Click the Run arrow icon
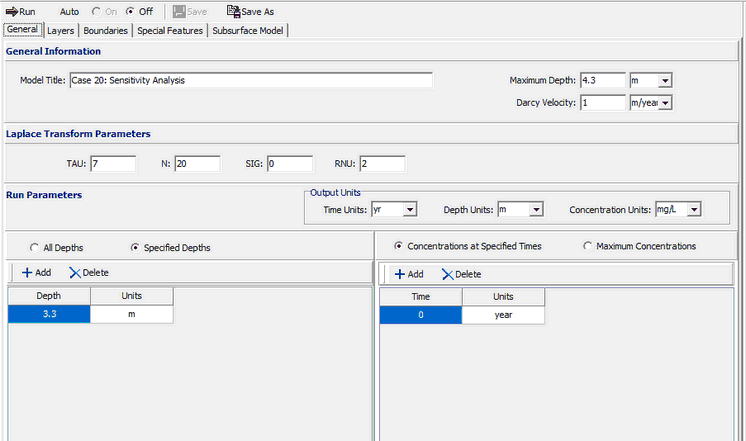The image size is (746, 441). point(12,11)
